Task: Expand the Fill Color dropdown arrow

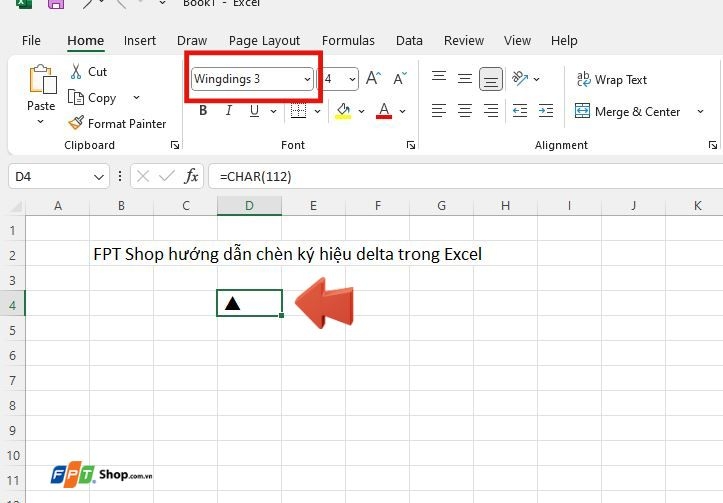Action: [362, 111]
